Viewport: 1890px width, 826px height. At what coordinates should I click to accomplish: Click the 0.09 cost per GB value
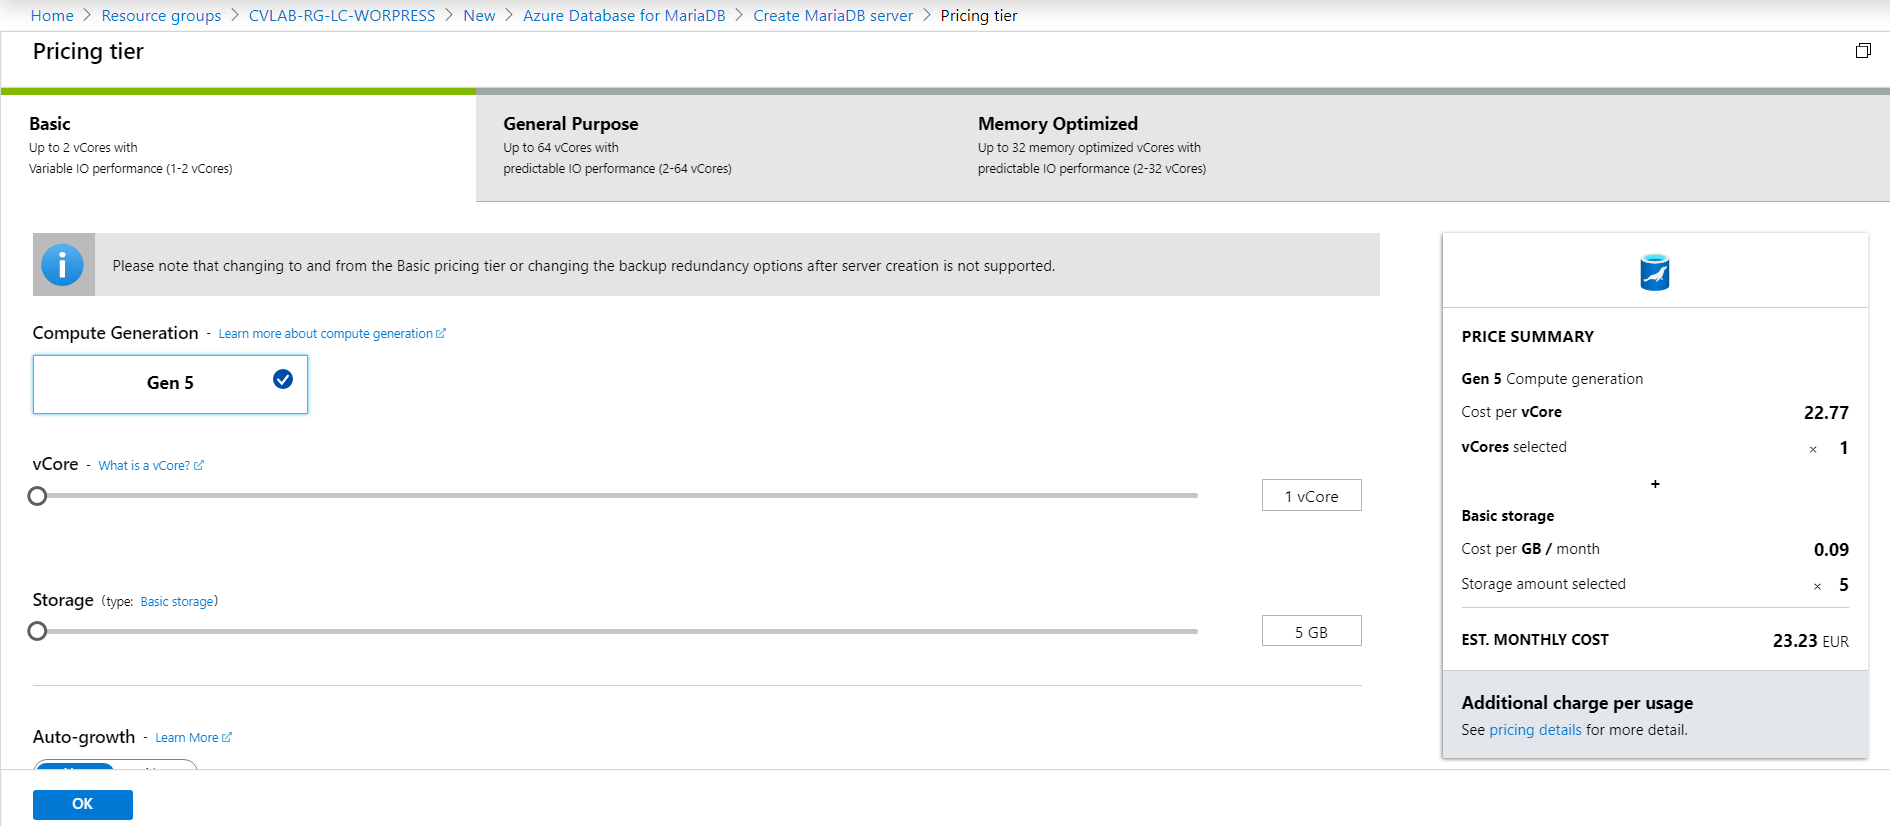tap(1831, 550)
